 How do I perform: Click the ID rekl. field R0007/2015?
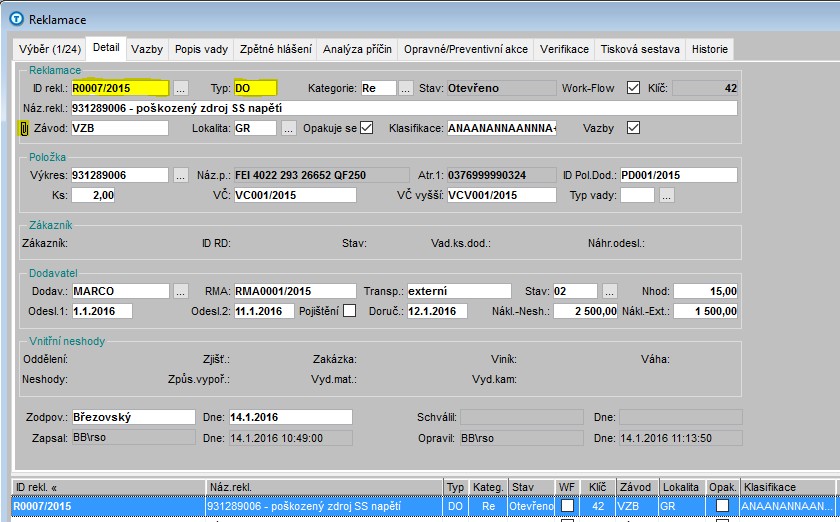click(120, 88)
